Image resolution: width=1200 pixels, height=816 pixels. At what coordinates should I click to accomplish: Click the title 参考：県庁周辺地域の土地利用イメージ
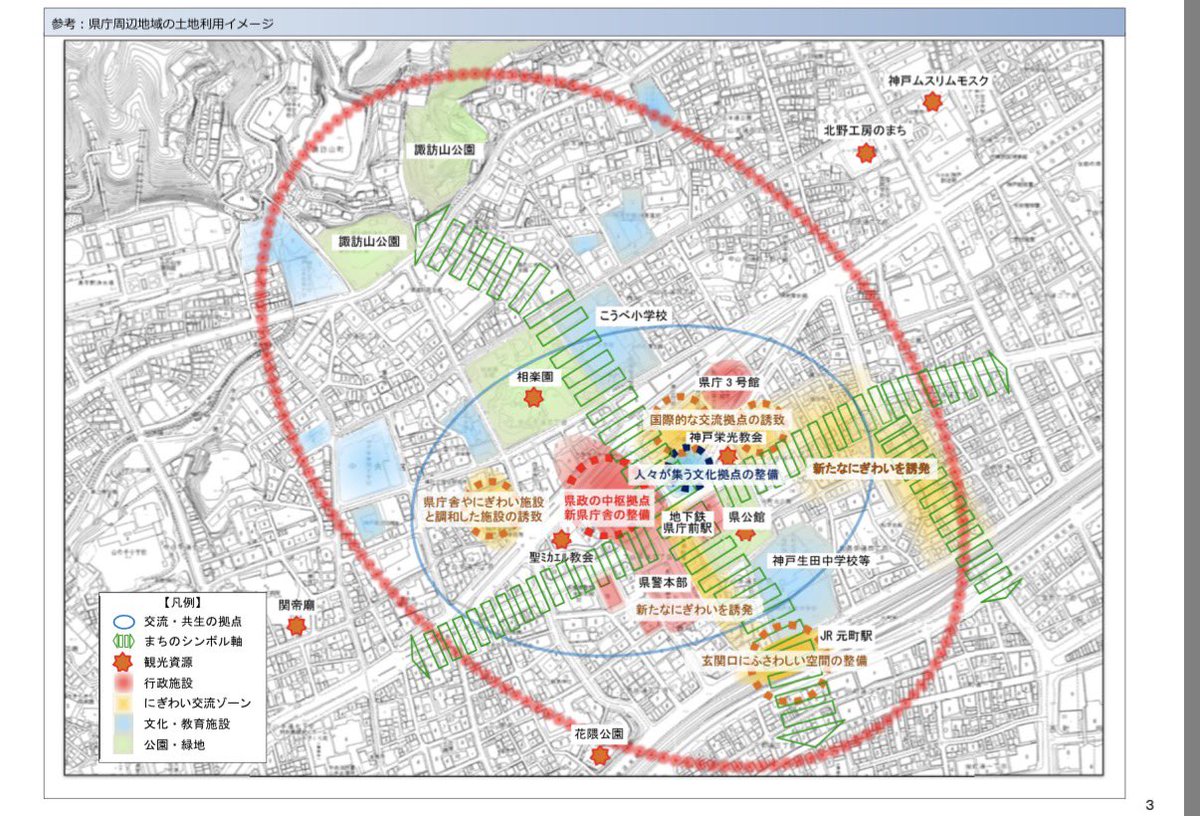pos(162,23)
